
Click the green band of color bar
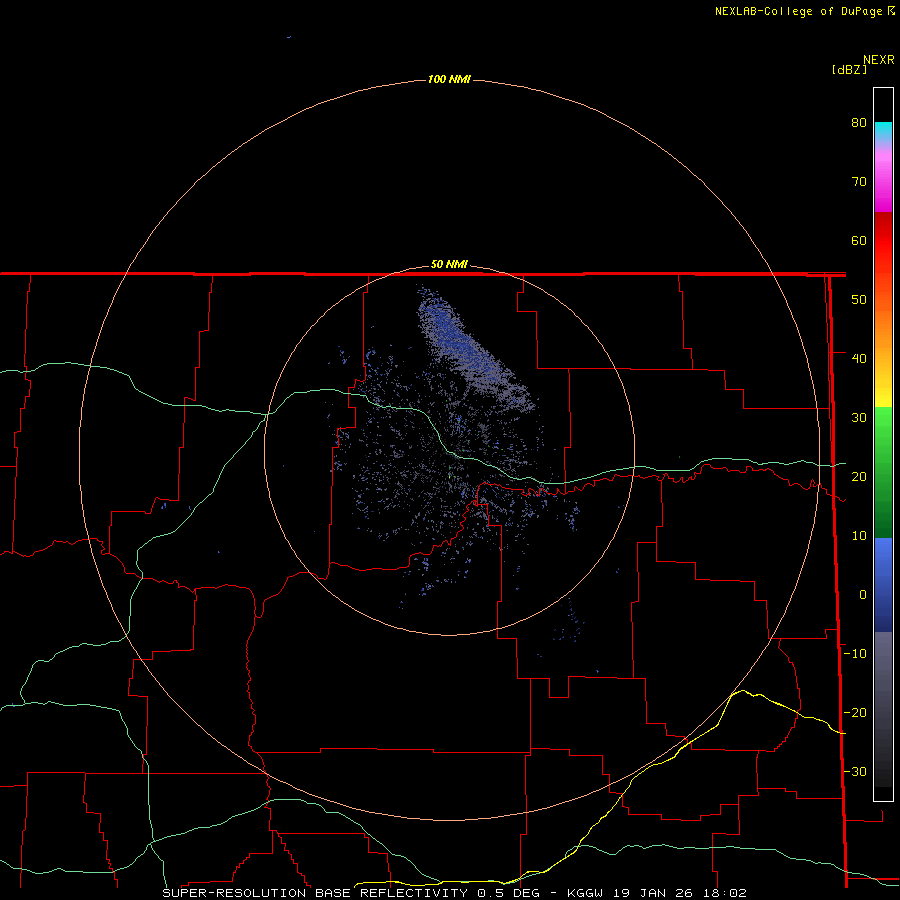pyautogui.click(x=883, y=472)
